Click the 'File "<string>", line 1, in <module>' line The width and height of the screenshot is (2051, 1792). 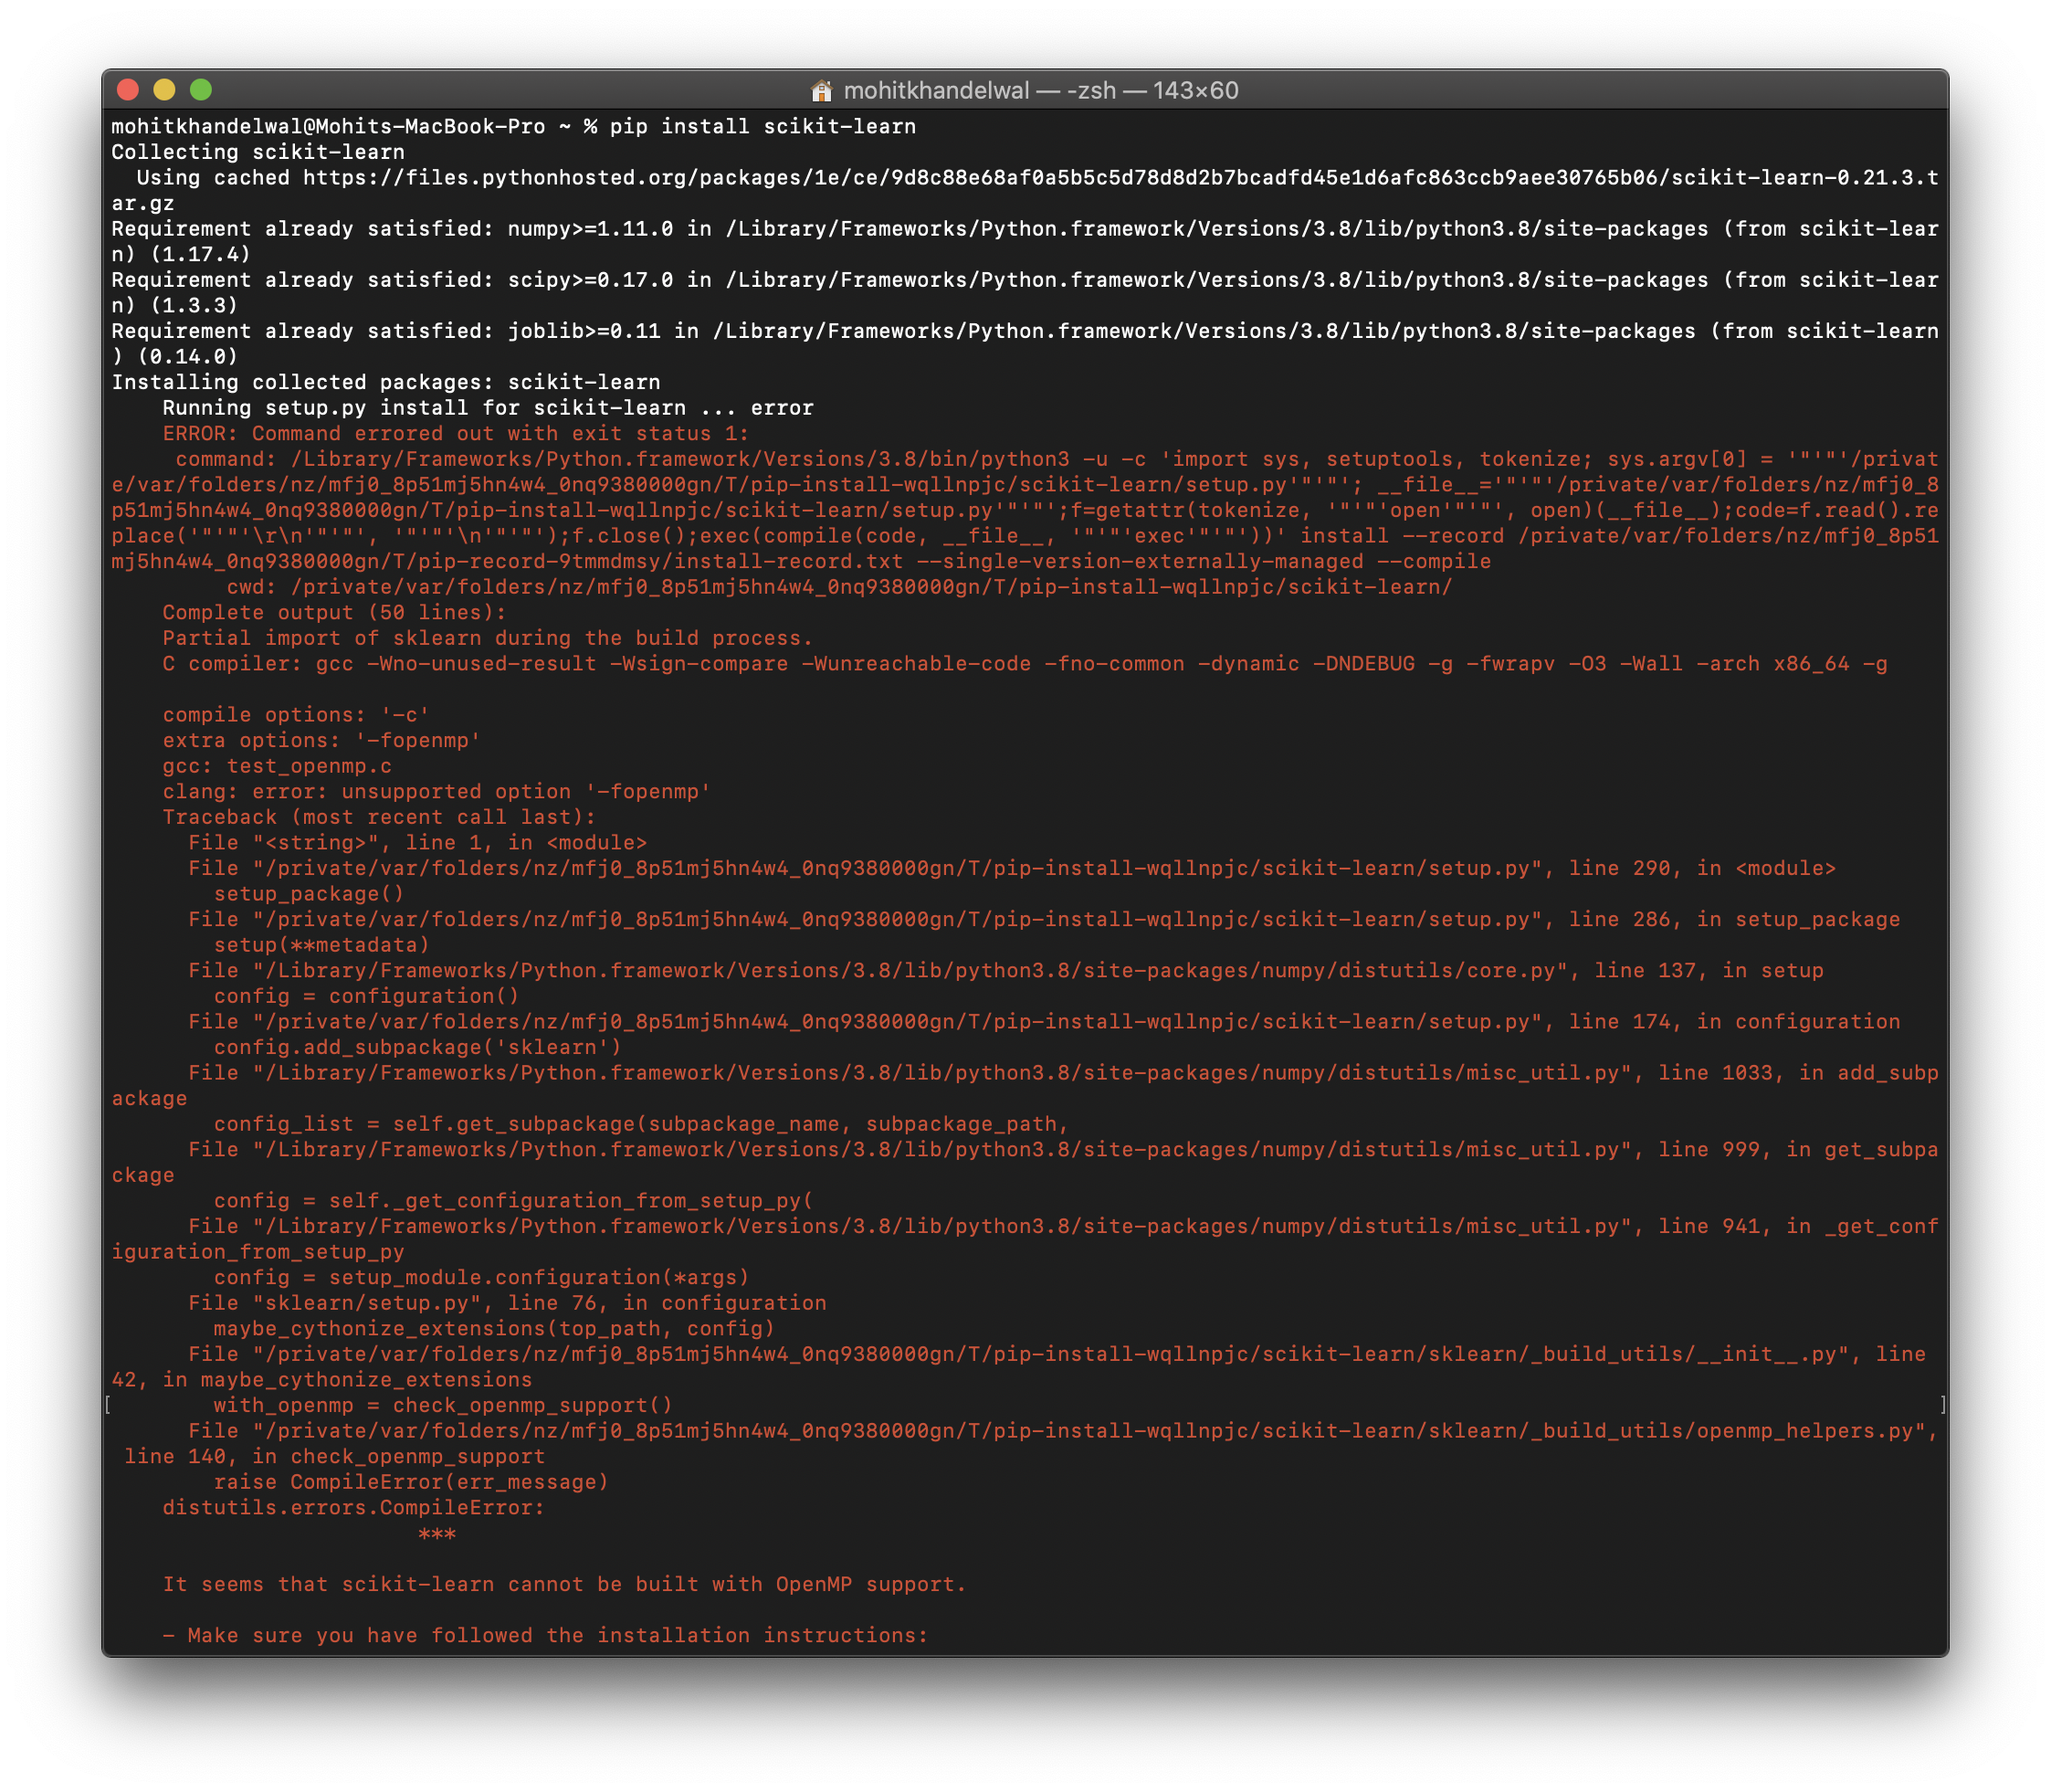click(418, 843)
